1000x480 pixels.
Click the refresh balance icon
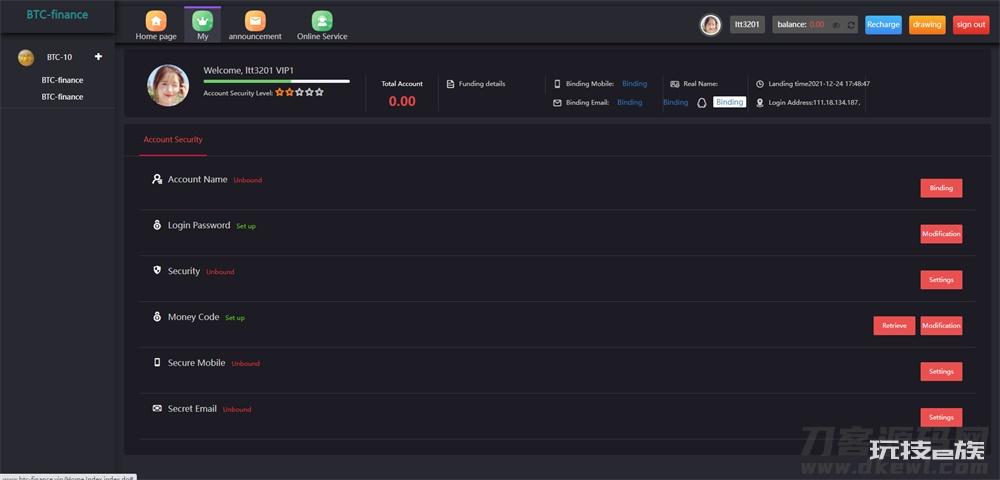[851, 25]
